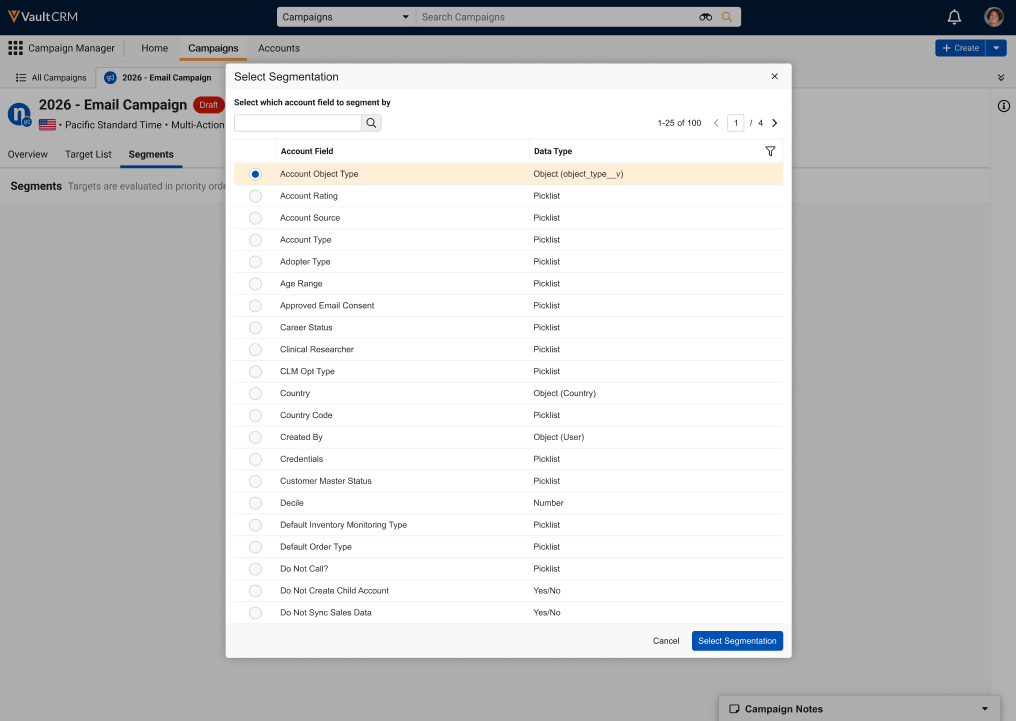Click the notifications bell icon
Image resolution: width=1016 pixels, height=721 pixels.
point(954,17)
